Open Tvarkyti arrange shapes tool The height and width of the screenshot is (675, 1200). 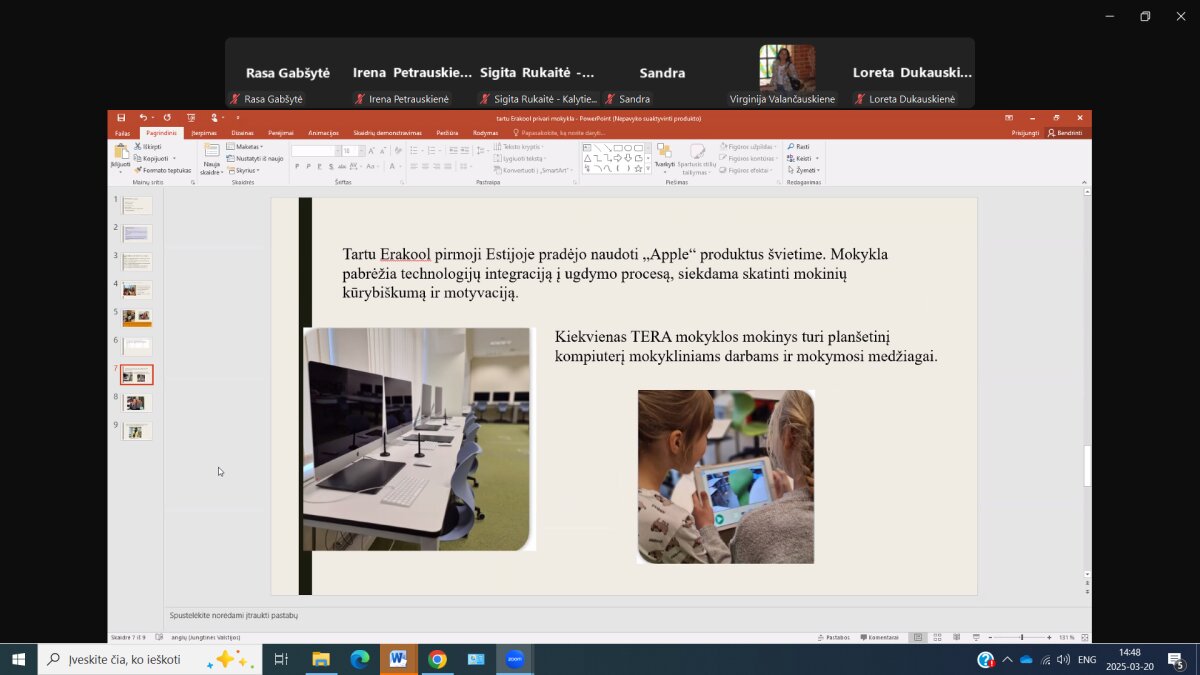[x=665, y=158]
